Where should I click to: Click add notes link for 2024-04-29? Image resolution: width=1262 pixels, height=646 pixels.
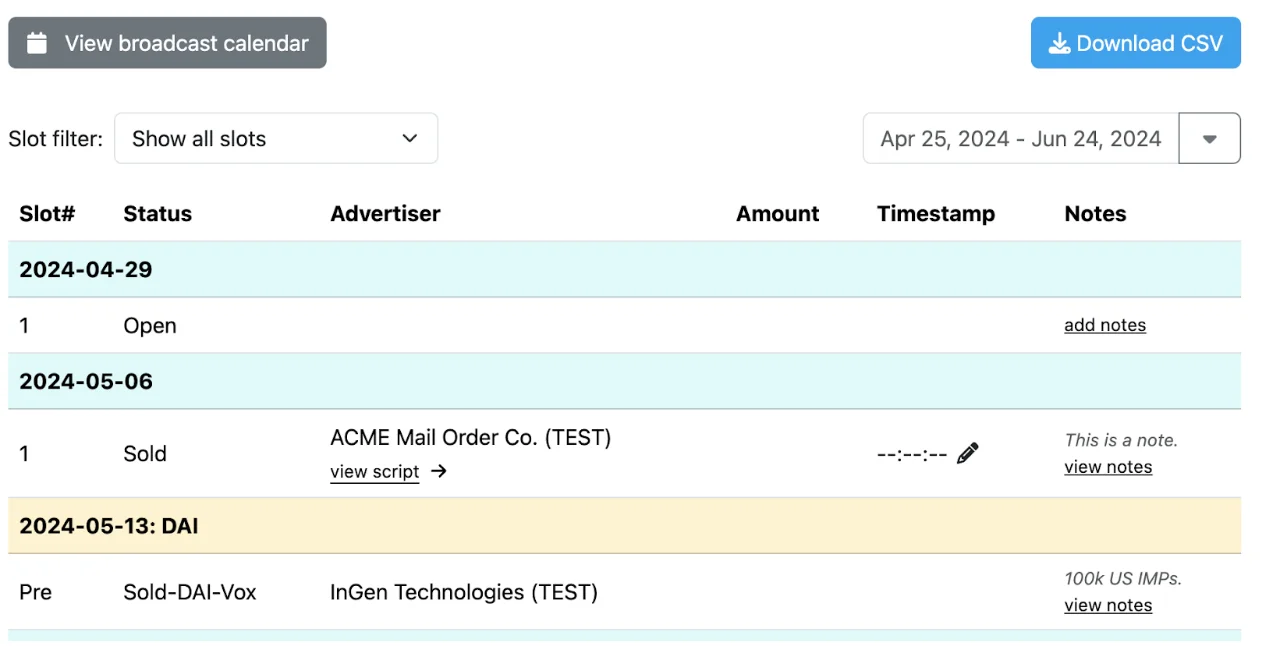1105,325
